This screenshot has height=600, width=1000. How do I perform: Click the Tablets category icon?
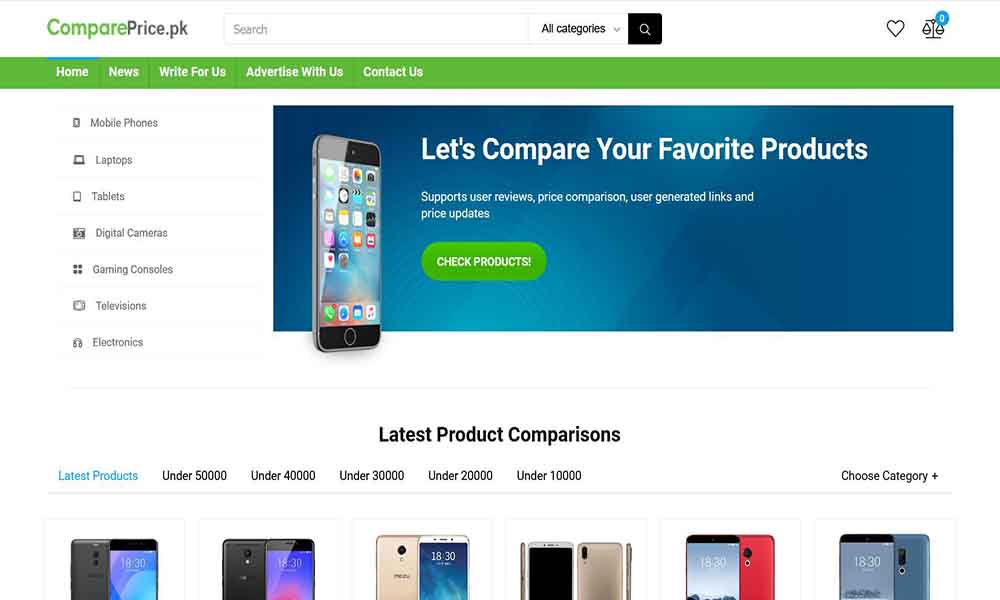click(x=77, y=196)
